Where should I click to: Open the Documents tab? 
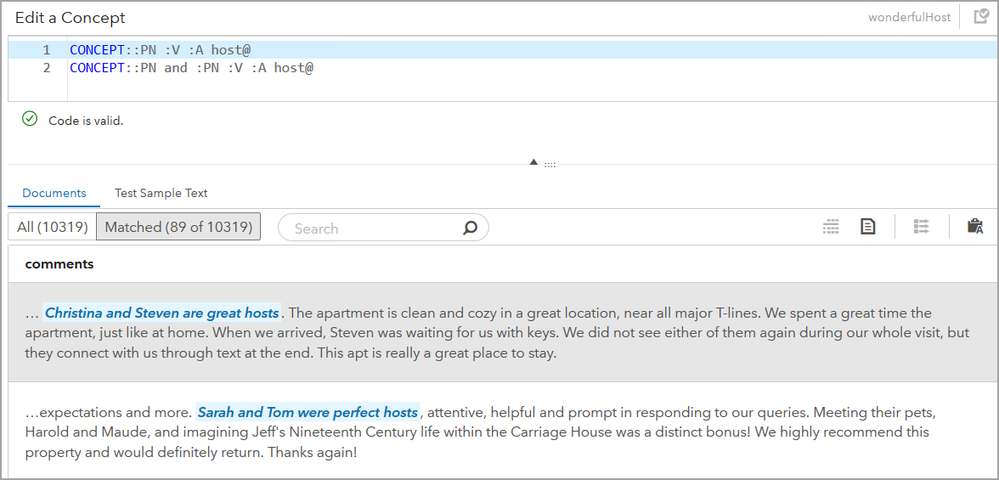(54, 193)
